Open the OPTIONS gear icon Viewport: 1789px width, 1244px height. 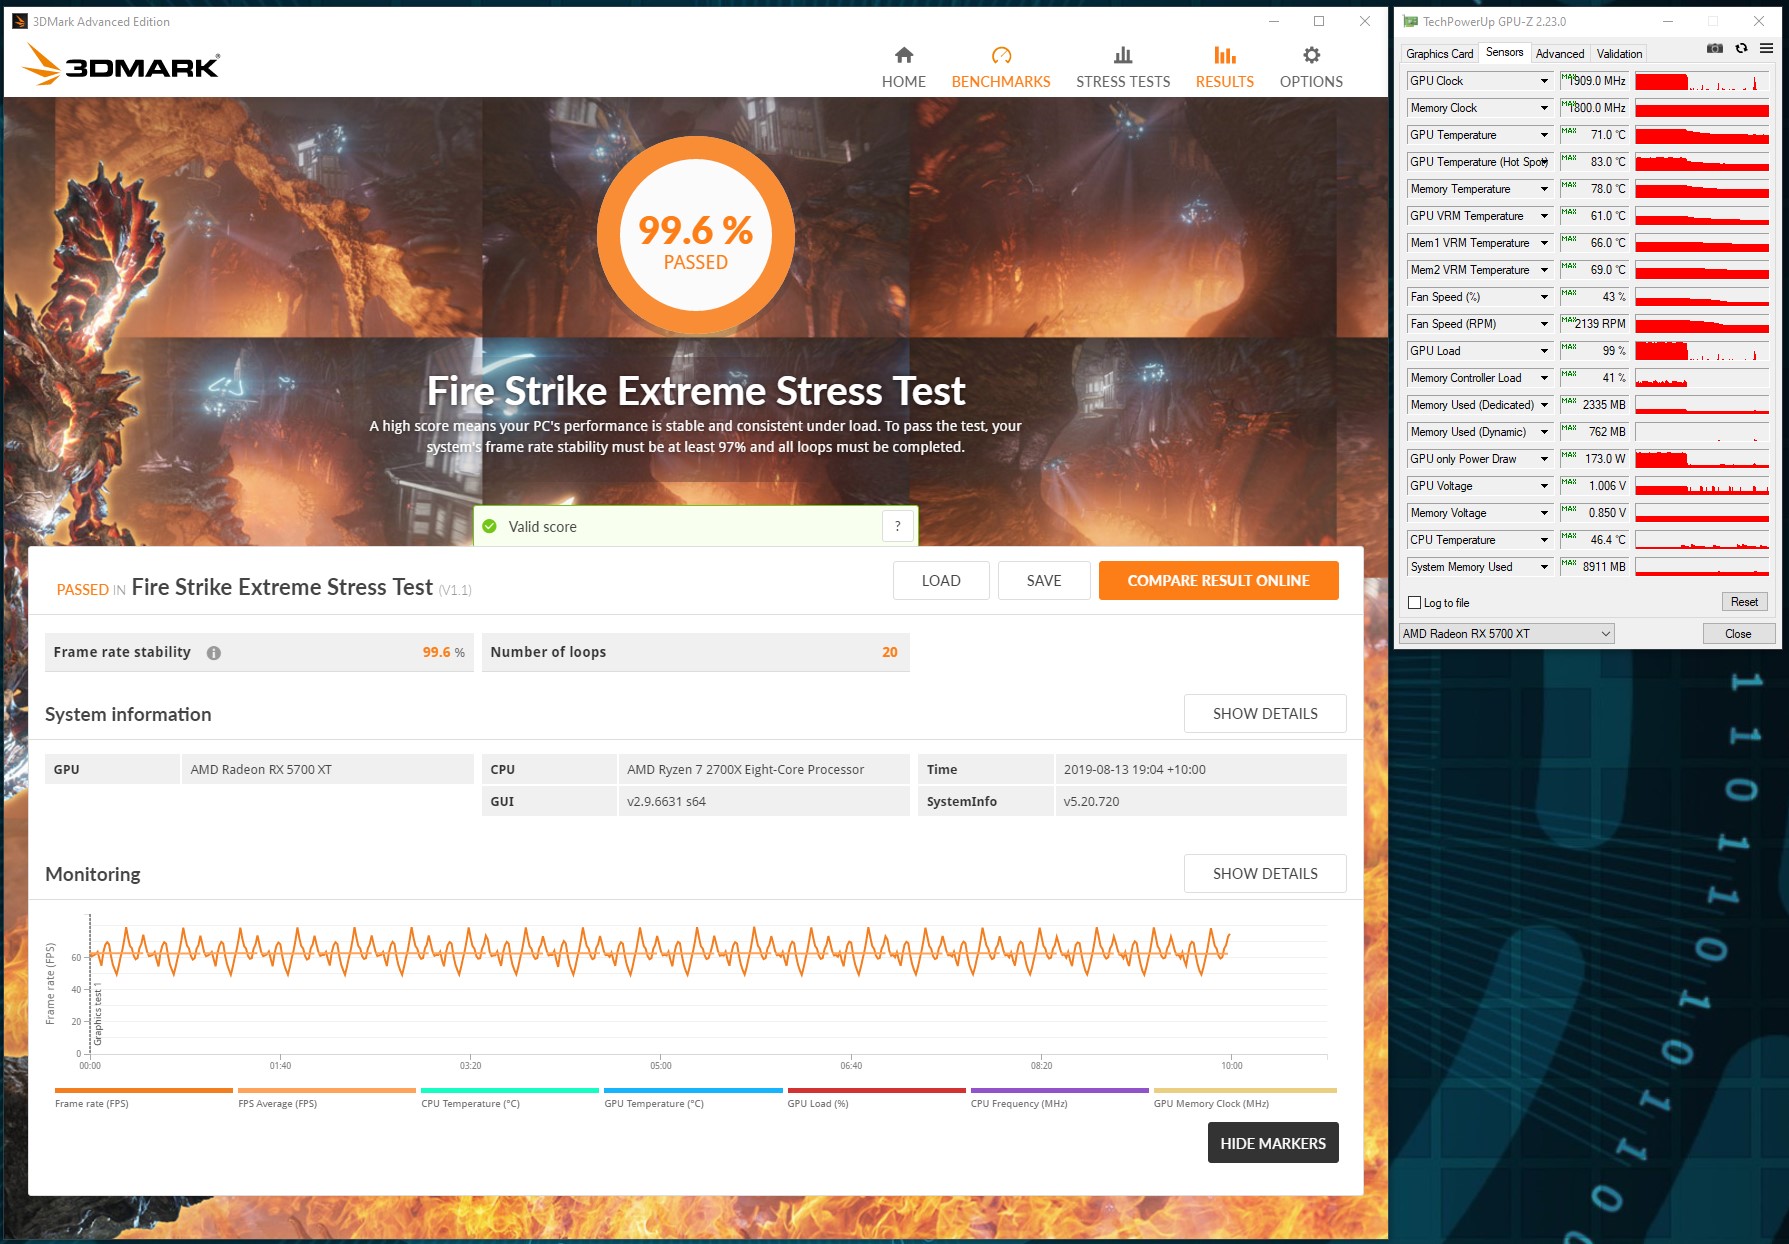tap(1311, 55)
